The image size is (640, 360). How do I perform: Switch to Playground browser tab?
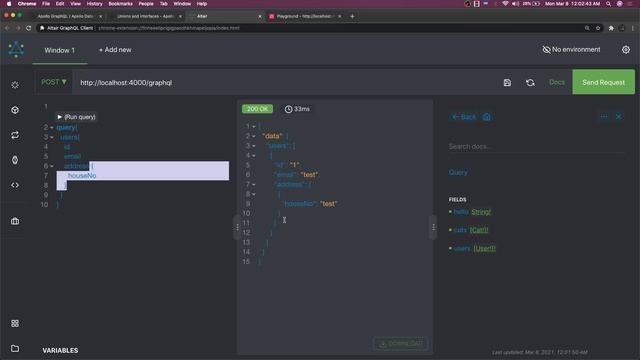(x=305, y=16)
